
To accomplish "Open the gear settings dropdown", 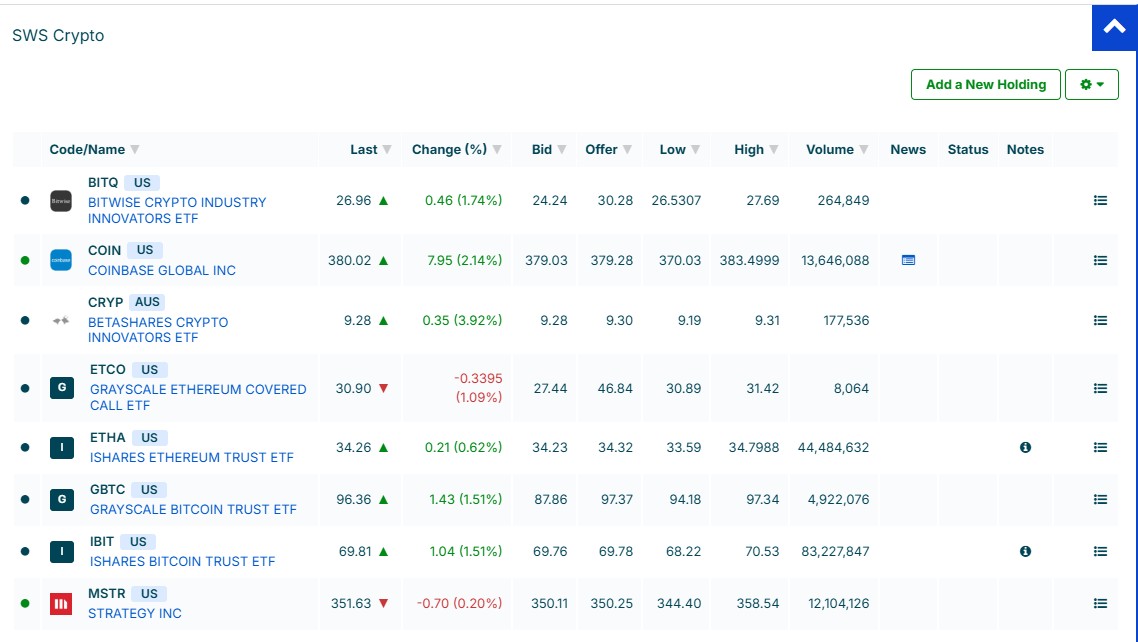I will tap(1091, 85).
